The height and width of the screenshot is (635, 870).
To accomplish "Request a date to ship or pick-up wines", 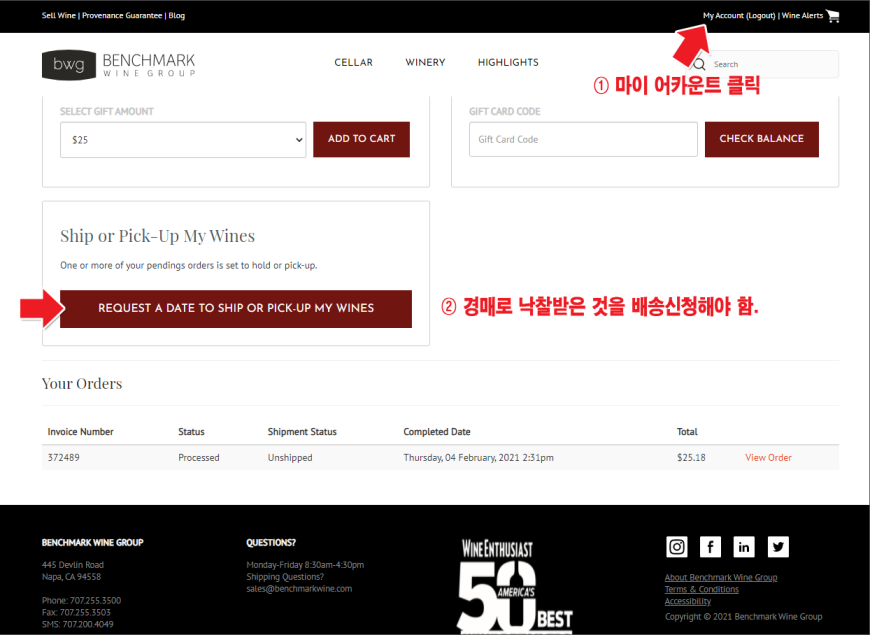I will pyautogui.click(x=236, y=309).
